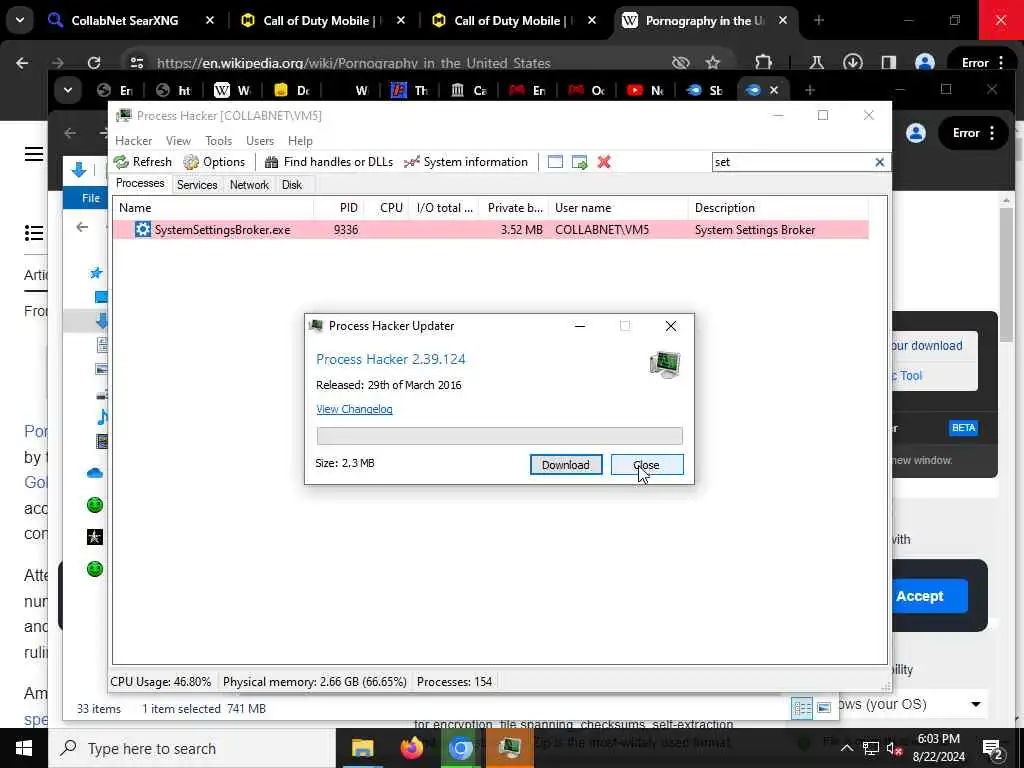The width and height of the screenshot is (1024, 768).
Task: Bookmark the page with the star icon
Action: 712,63
